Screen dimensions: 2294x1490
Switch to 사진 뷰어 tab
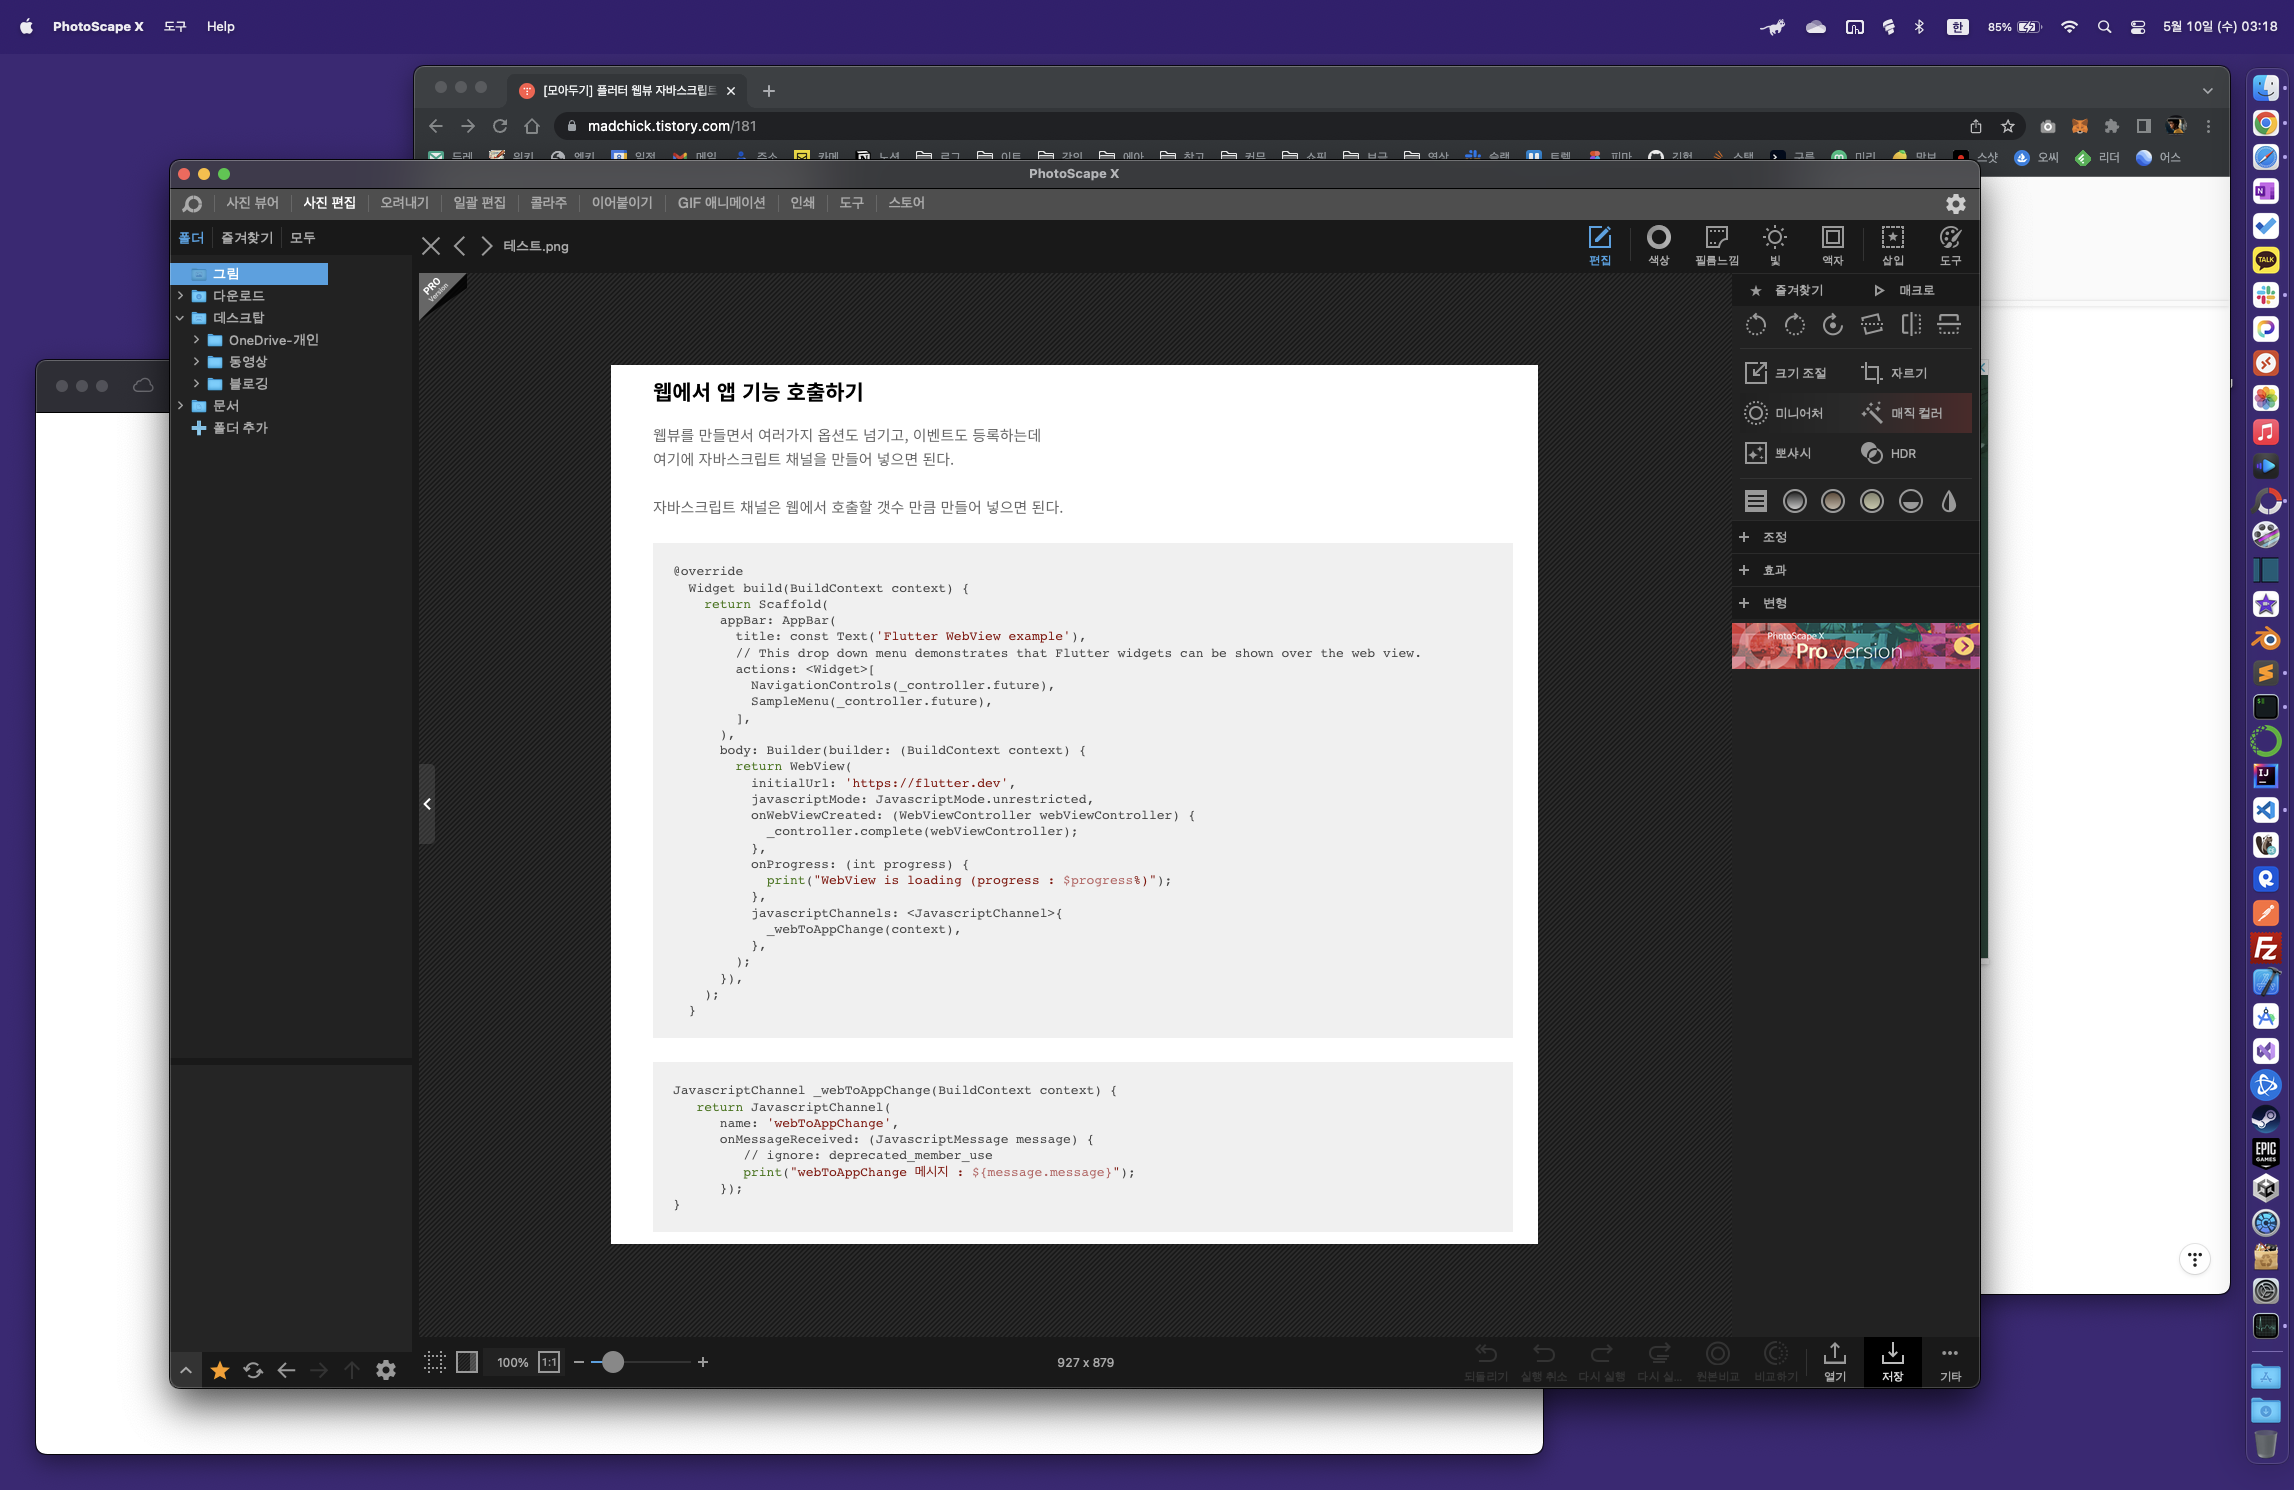(x=252, y=203)
